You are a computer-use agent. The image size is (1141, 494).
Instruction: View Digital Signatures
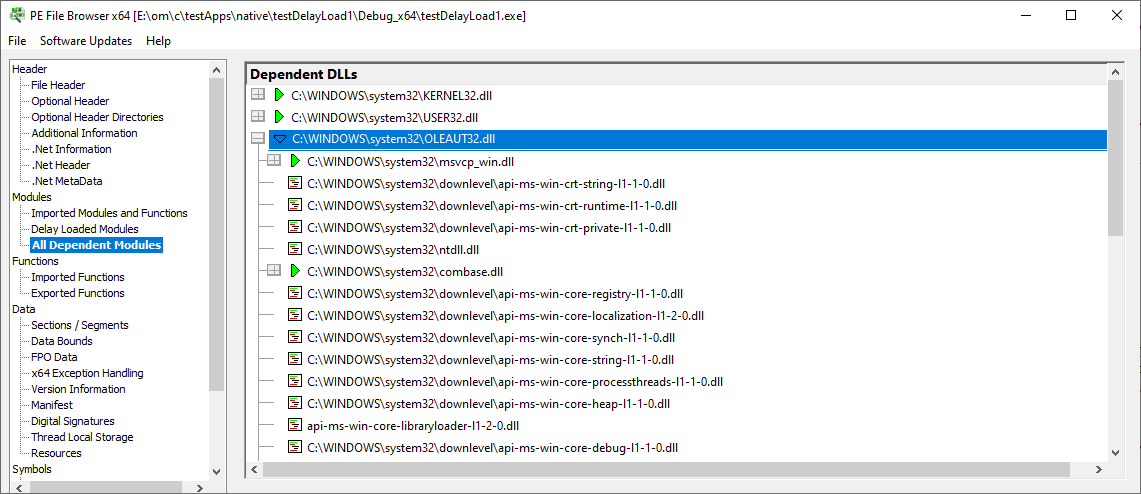pos(73,421)
